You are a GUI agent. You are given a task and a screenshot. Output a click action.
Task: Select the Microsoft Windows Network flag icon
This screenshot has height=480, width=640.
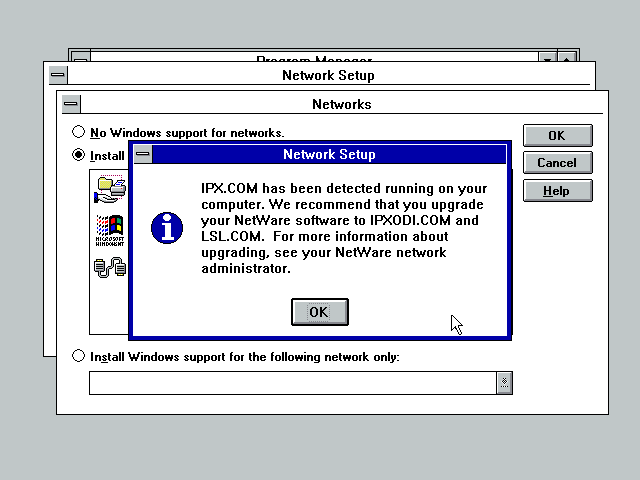[x=110, y=228]
